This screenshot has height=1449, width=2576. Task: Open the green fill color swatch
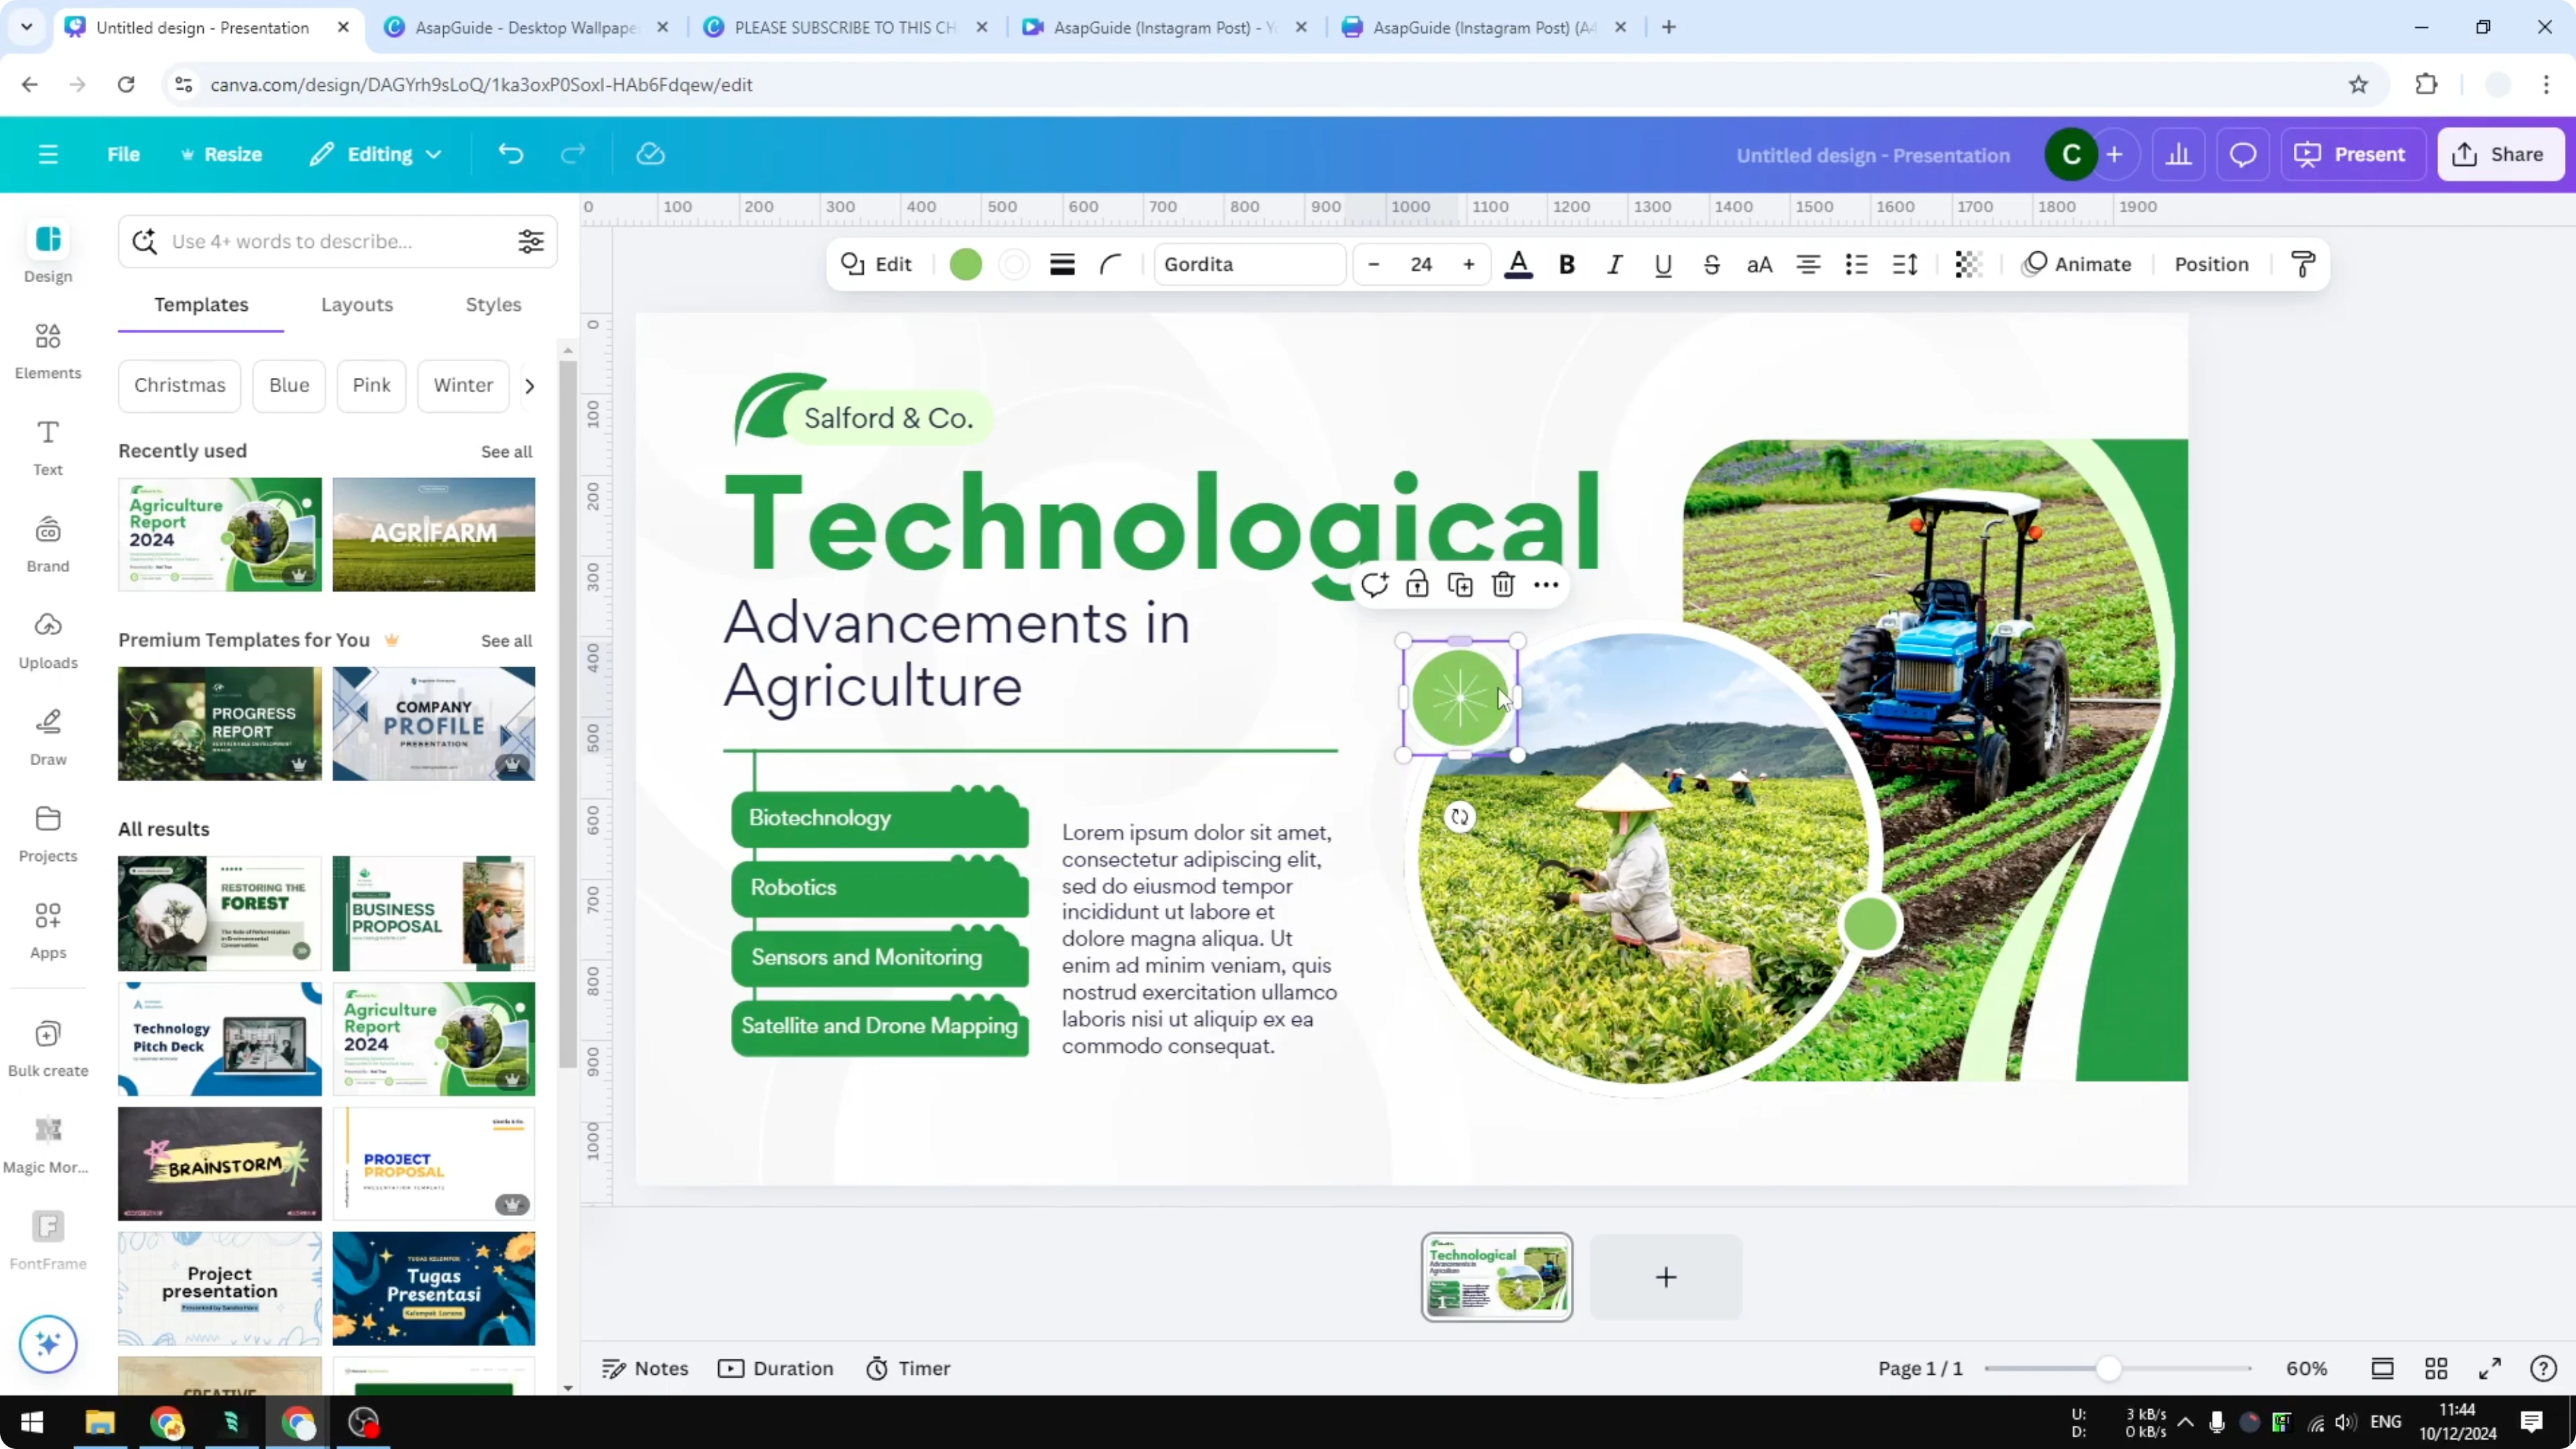pos(965,264)
